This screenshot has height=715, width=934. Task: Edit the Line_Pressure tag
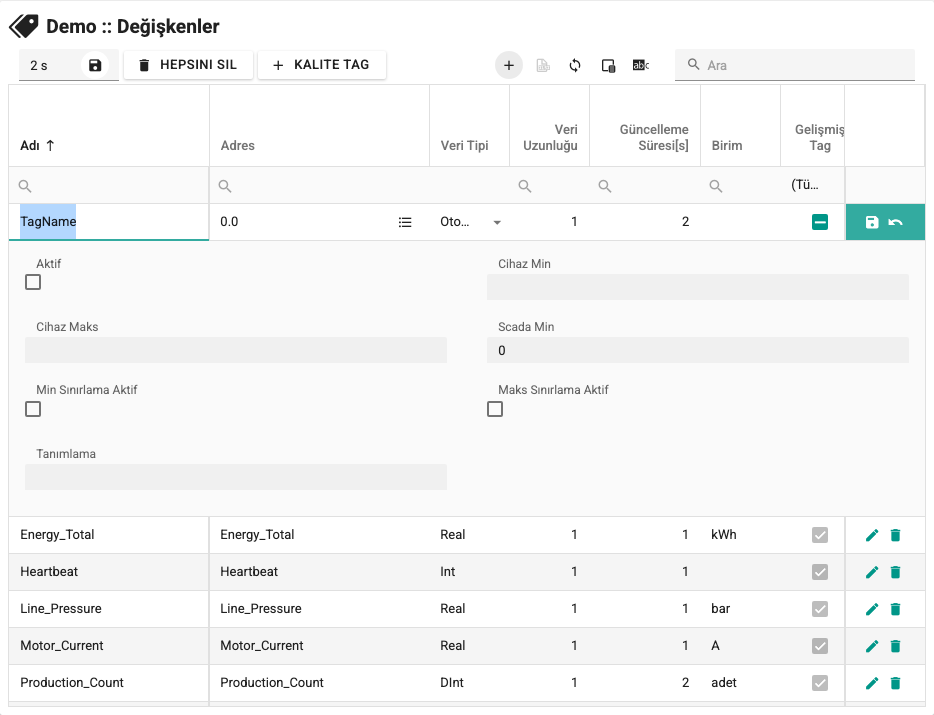(x=871, y=609)
